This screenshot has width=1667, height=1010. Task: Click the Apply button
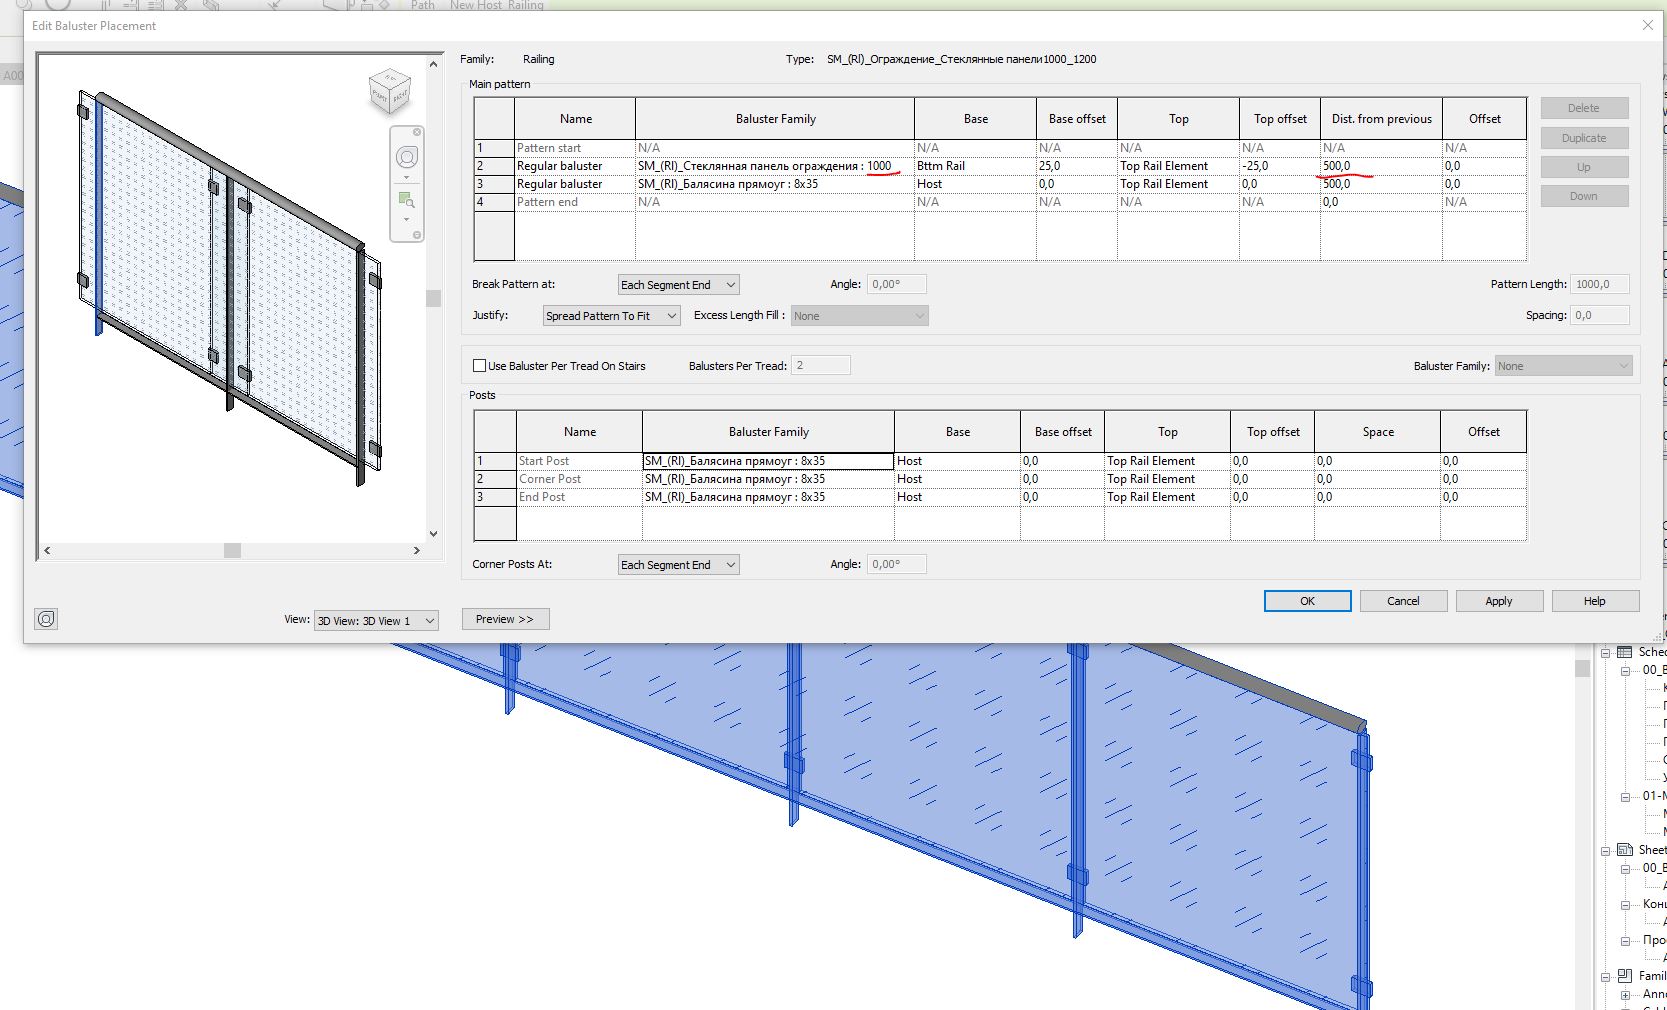[x=1499, y=601]
